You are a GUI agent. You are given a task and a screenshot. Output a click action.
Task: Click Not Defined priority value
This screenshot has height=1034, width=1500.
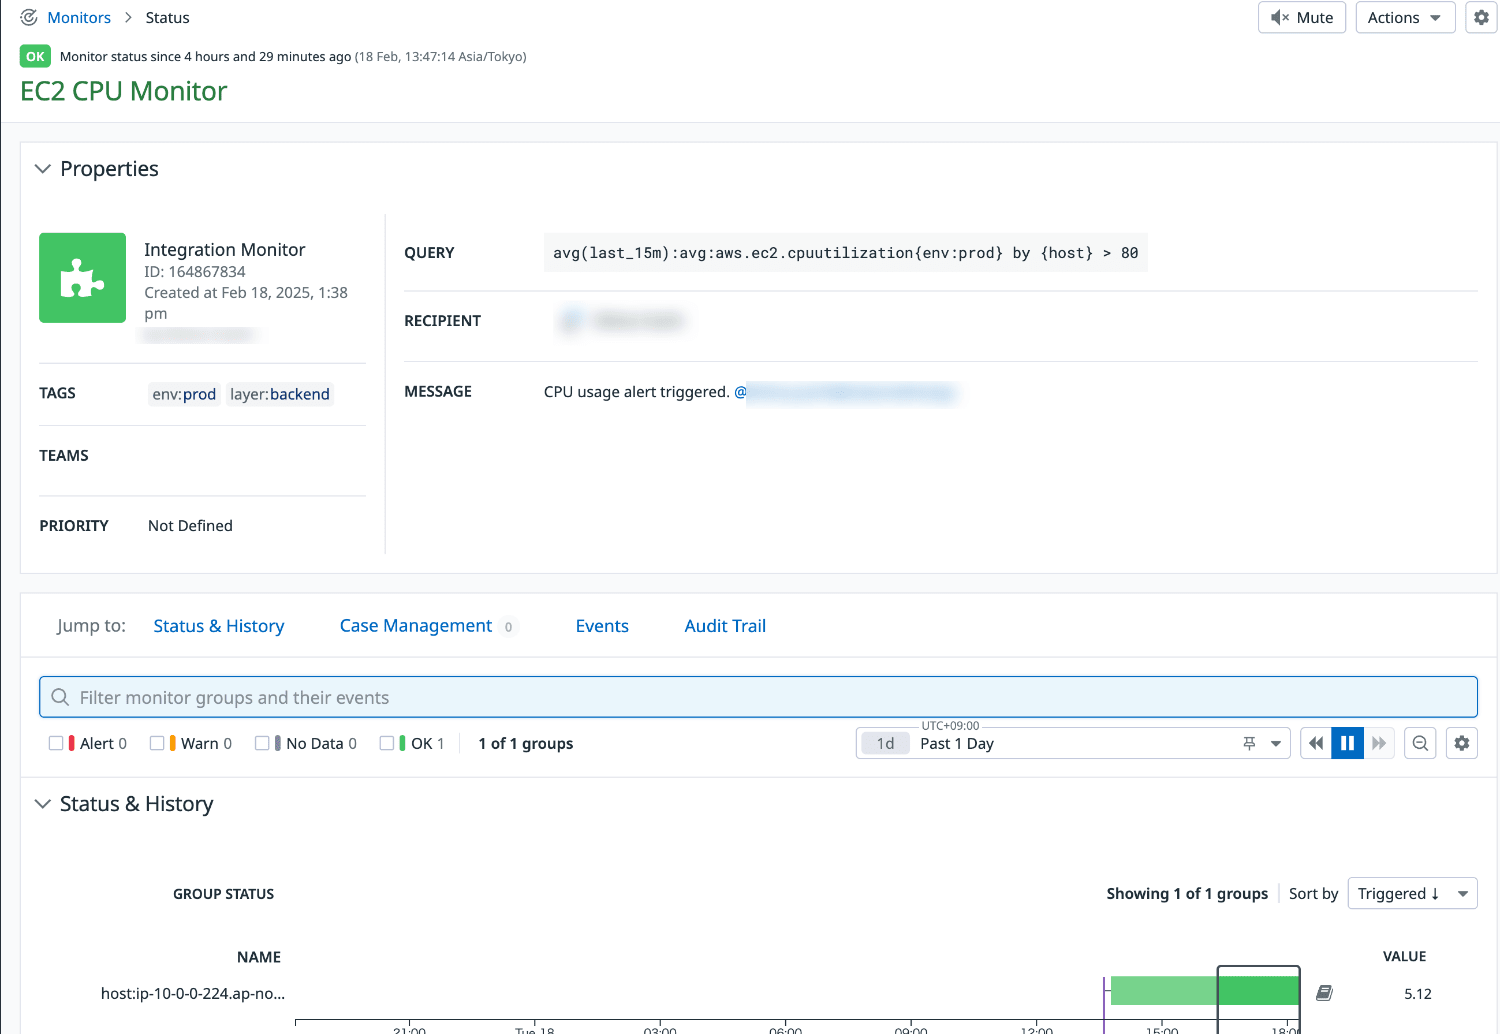190,526
